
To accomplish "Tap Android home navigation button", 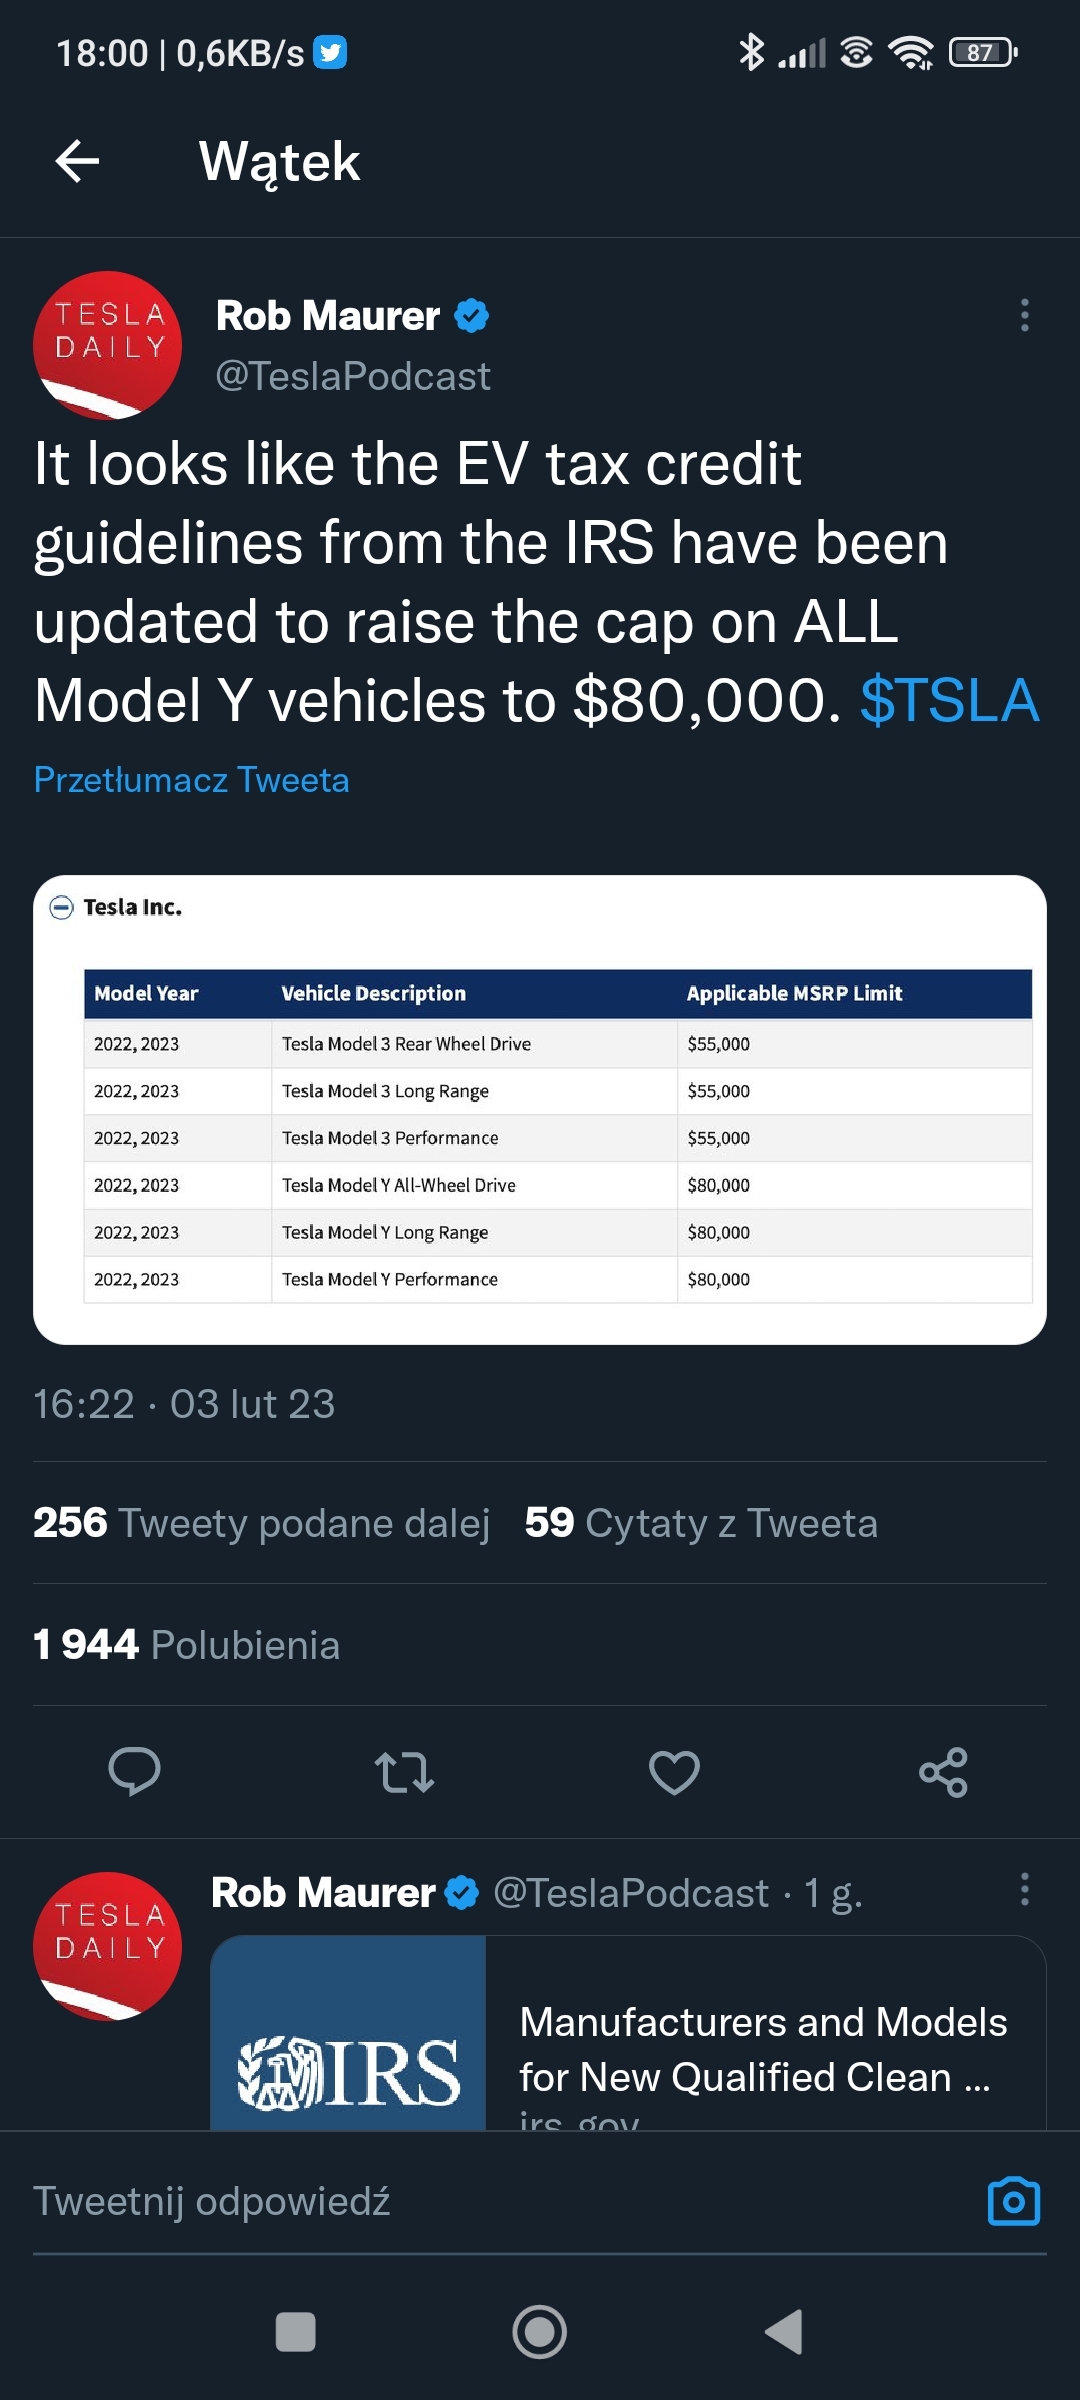I will (x=539, y=2332).
